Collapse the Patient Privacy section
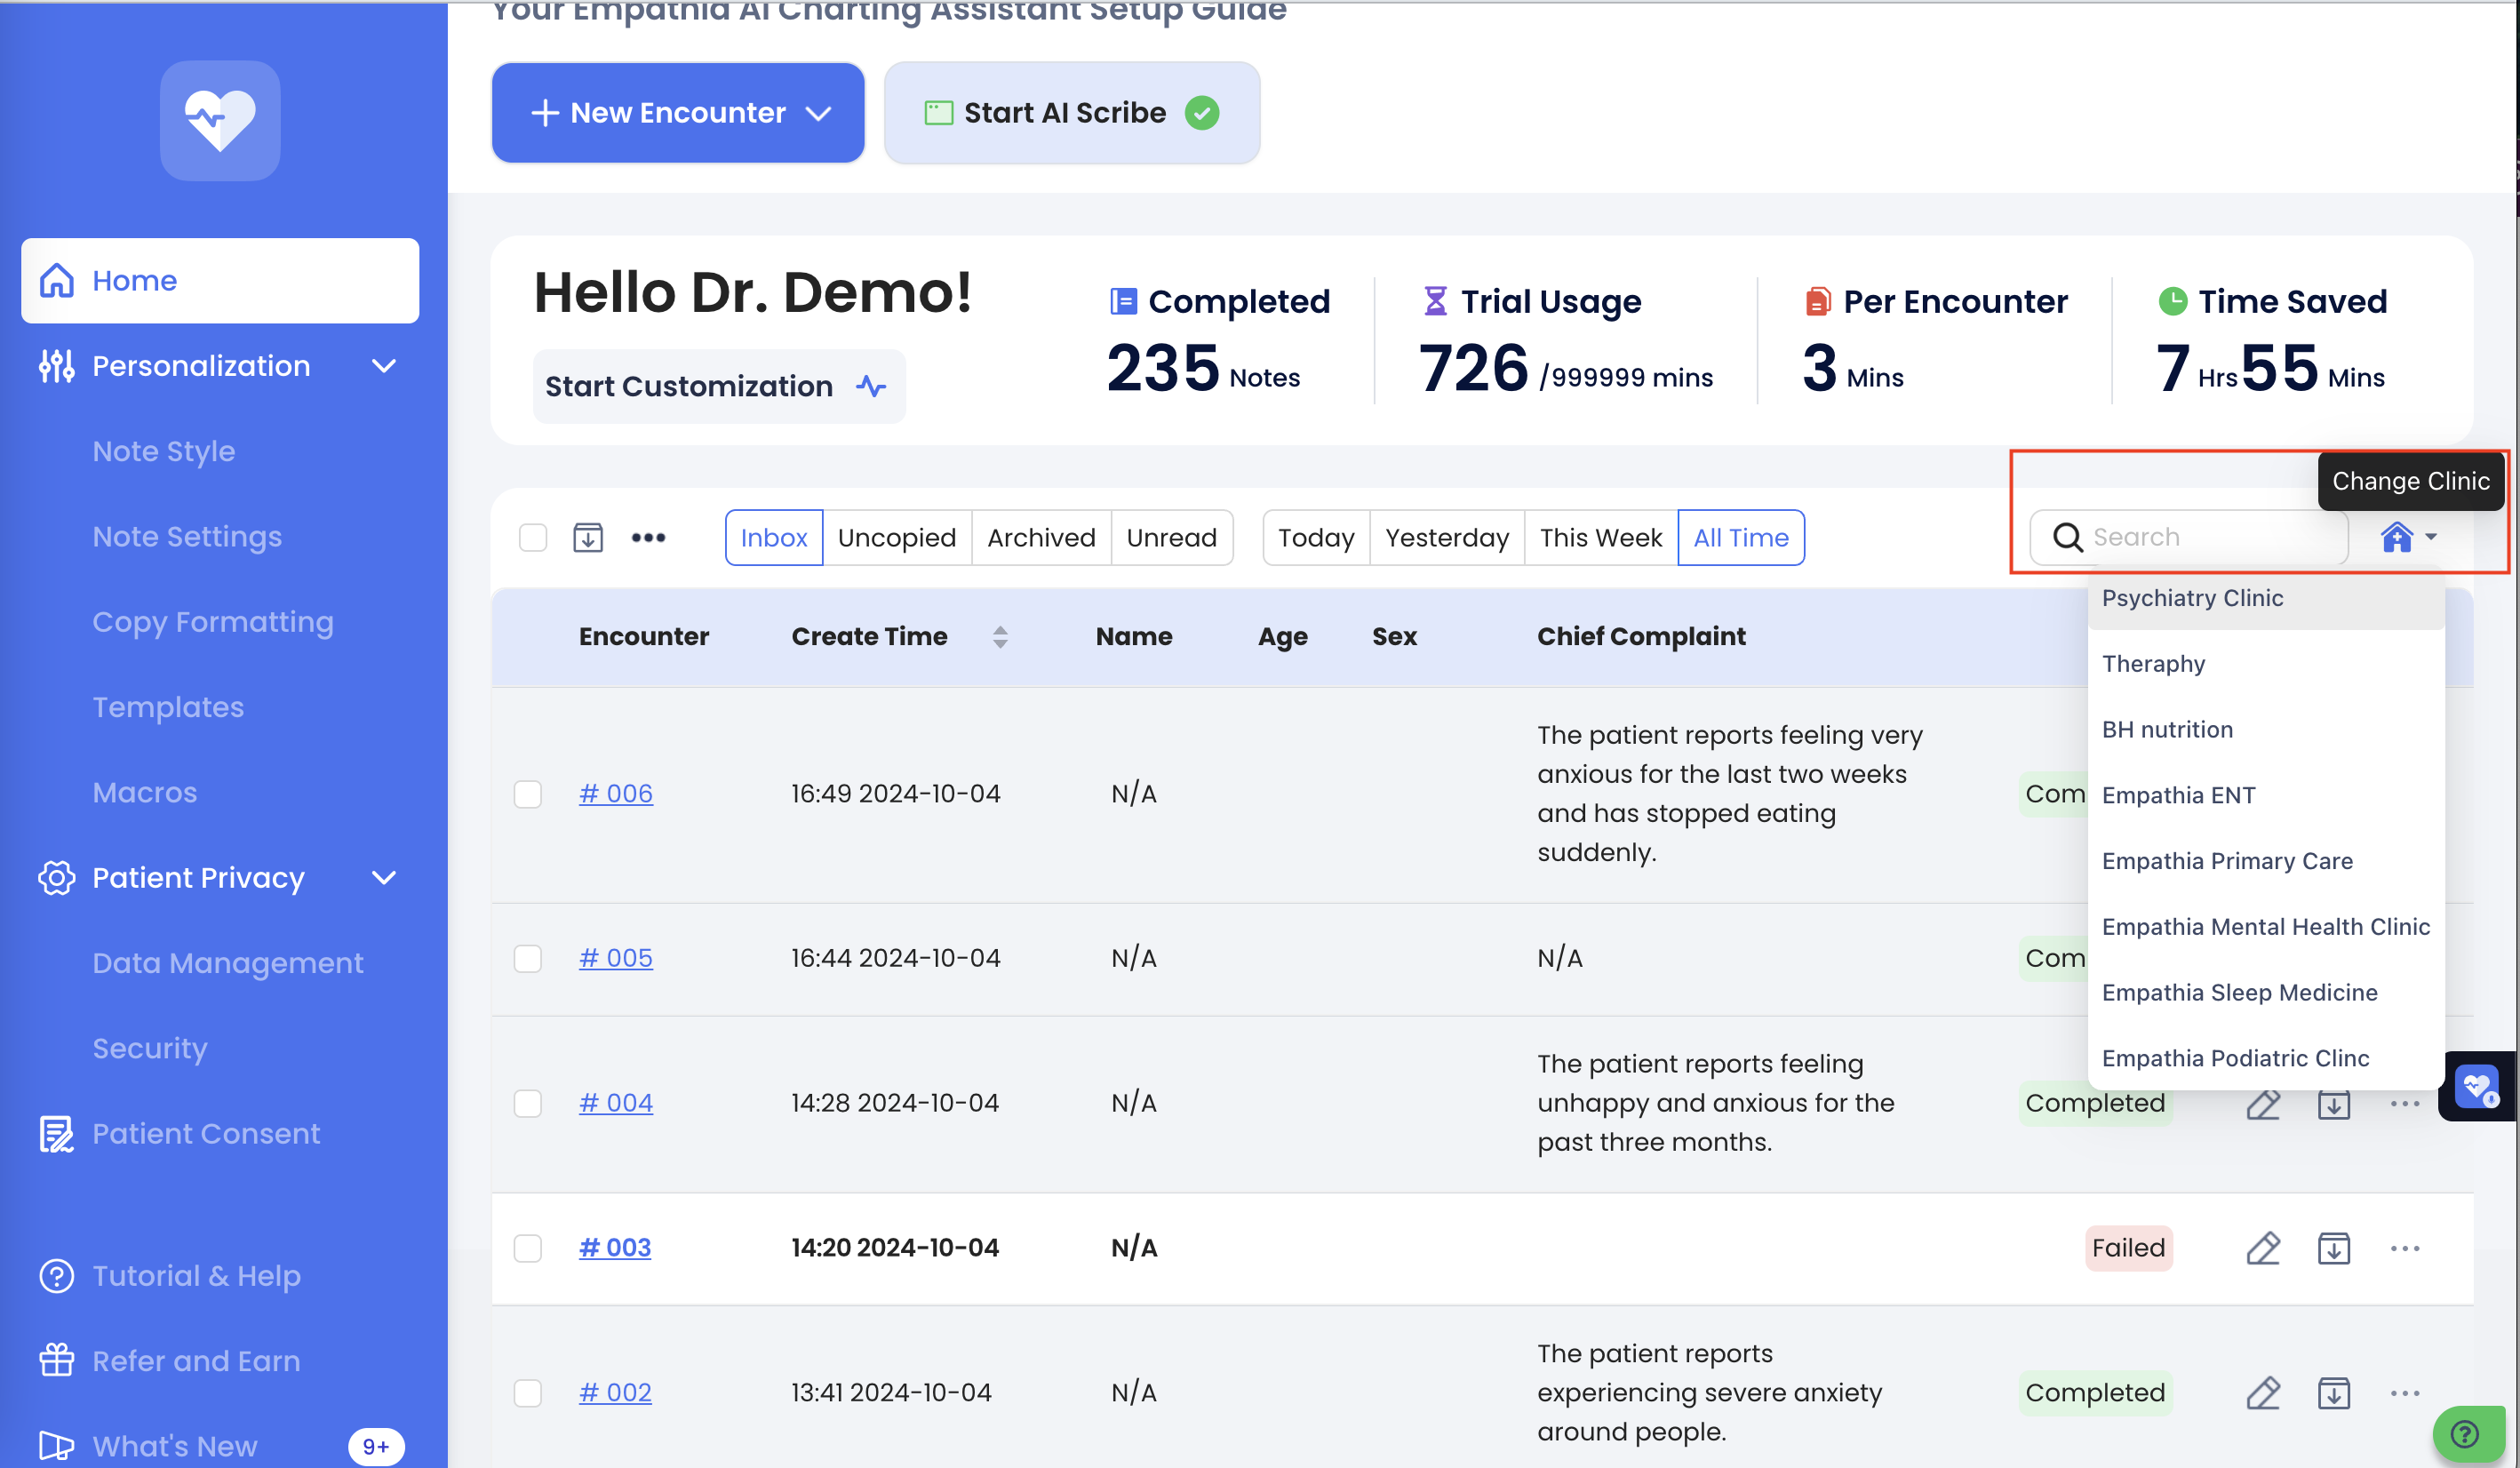The width and height of the screenshot is (2520, 1468). tap(384, 878)
